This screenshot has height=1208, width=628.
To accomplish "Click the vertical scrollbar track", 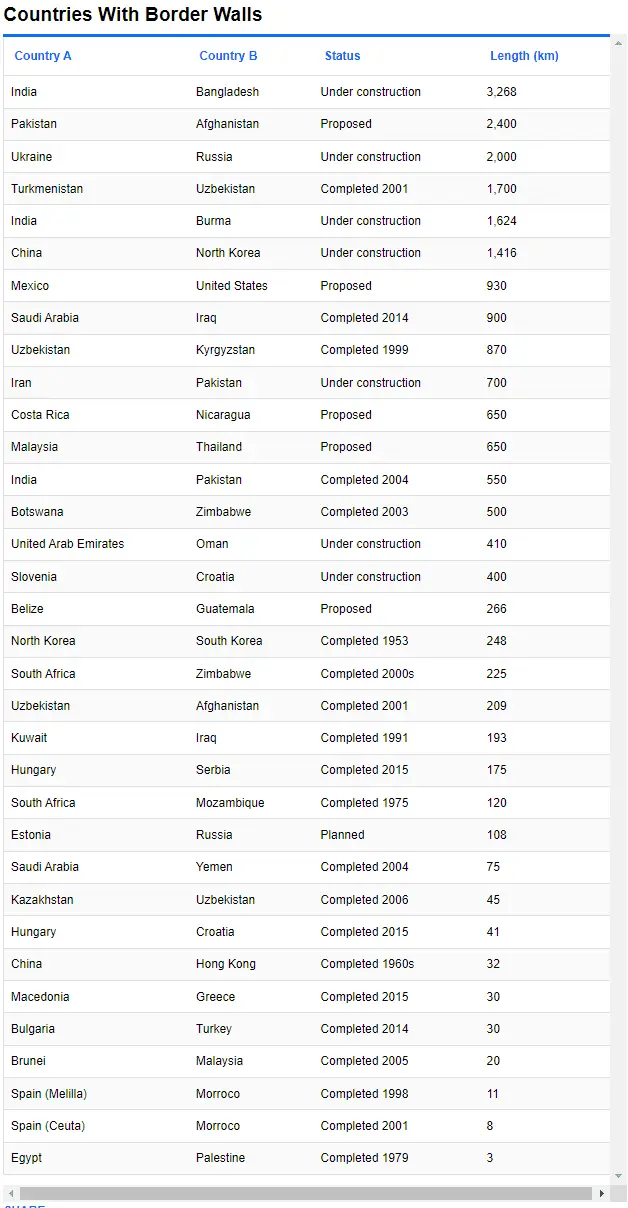I will coord(619,600).
